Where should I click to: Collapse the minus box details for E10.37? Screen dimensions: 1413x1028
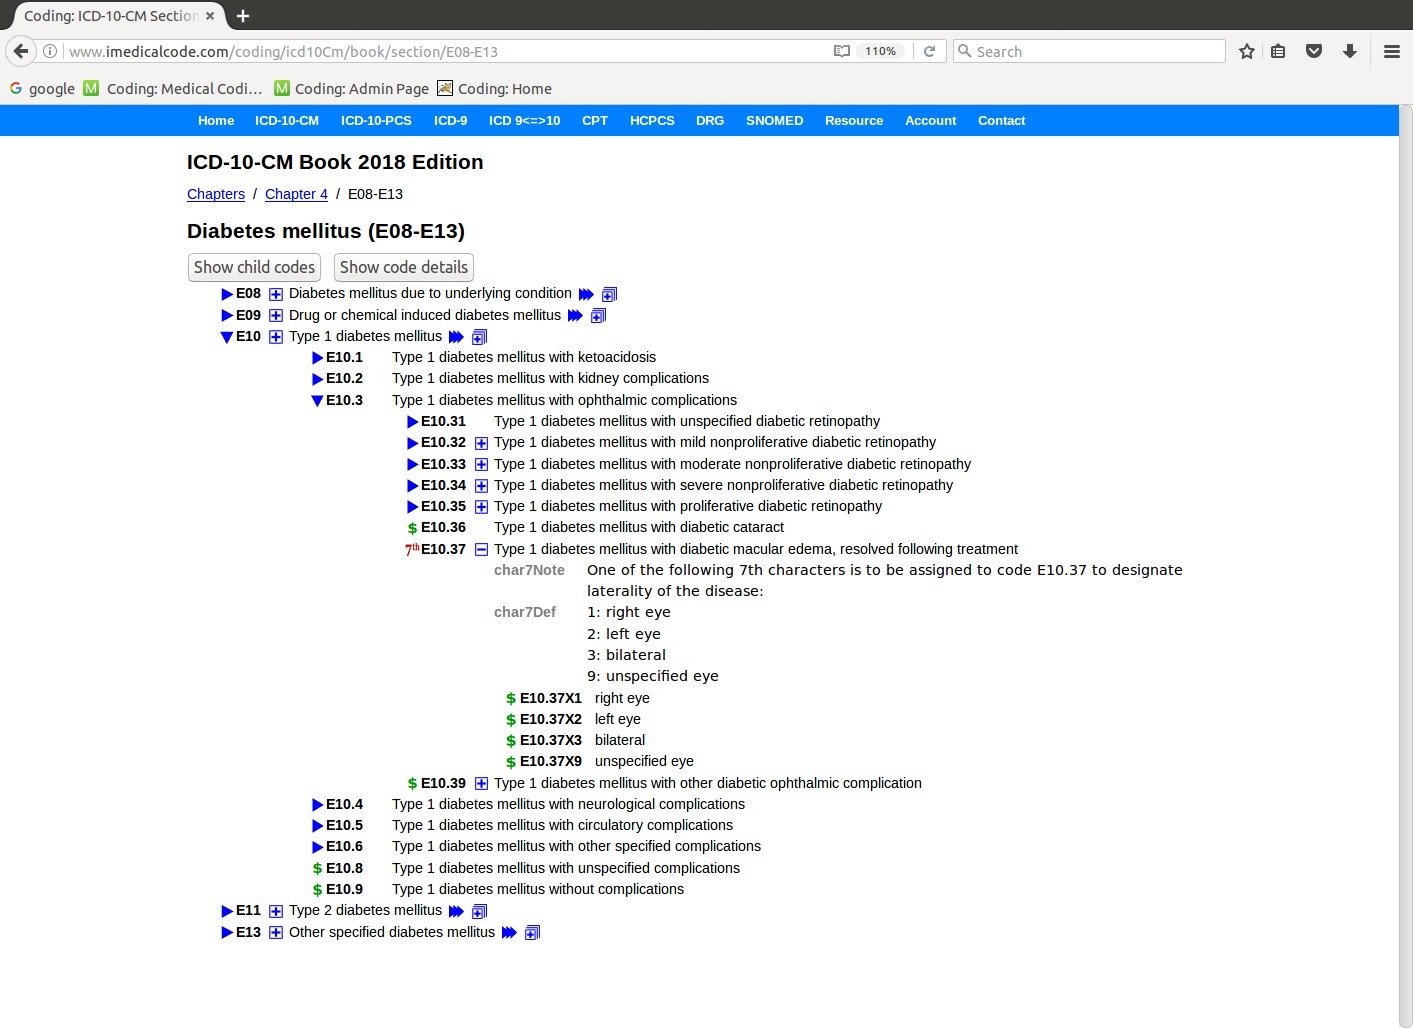click(x=481, y=549)
